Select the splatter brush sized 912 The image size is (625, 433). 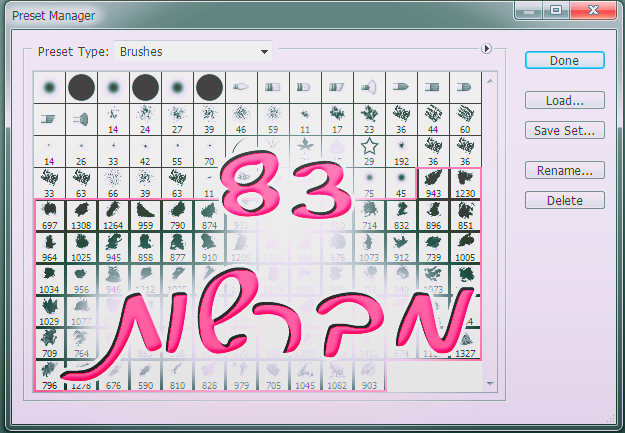pyautogui.click(x=401, y=248)
